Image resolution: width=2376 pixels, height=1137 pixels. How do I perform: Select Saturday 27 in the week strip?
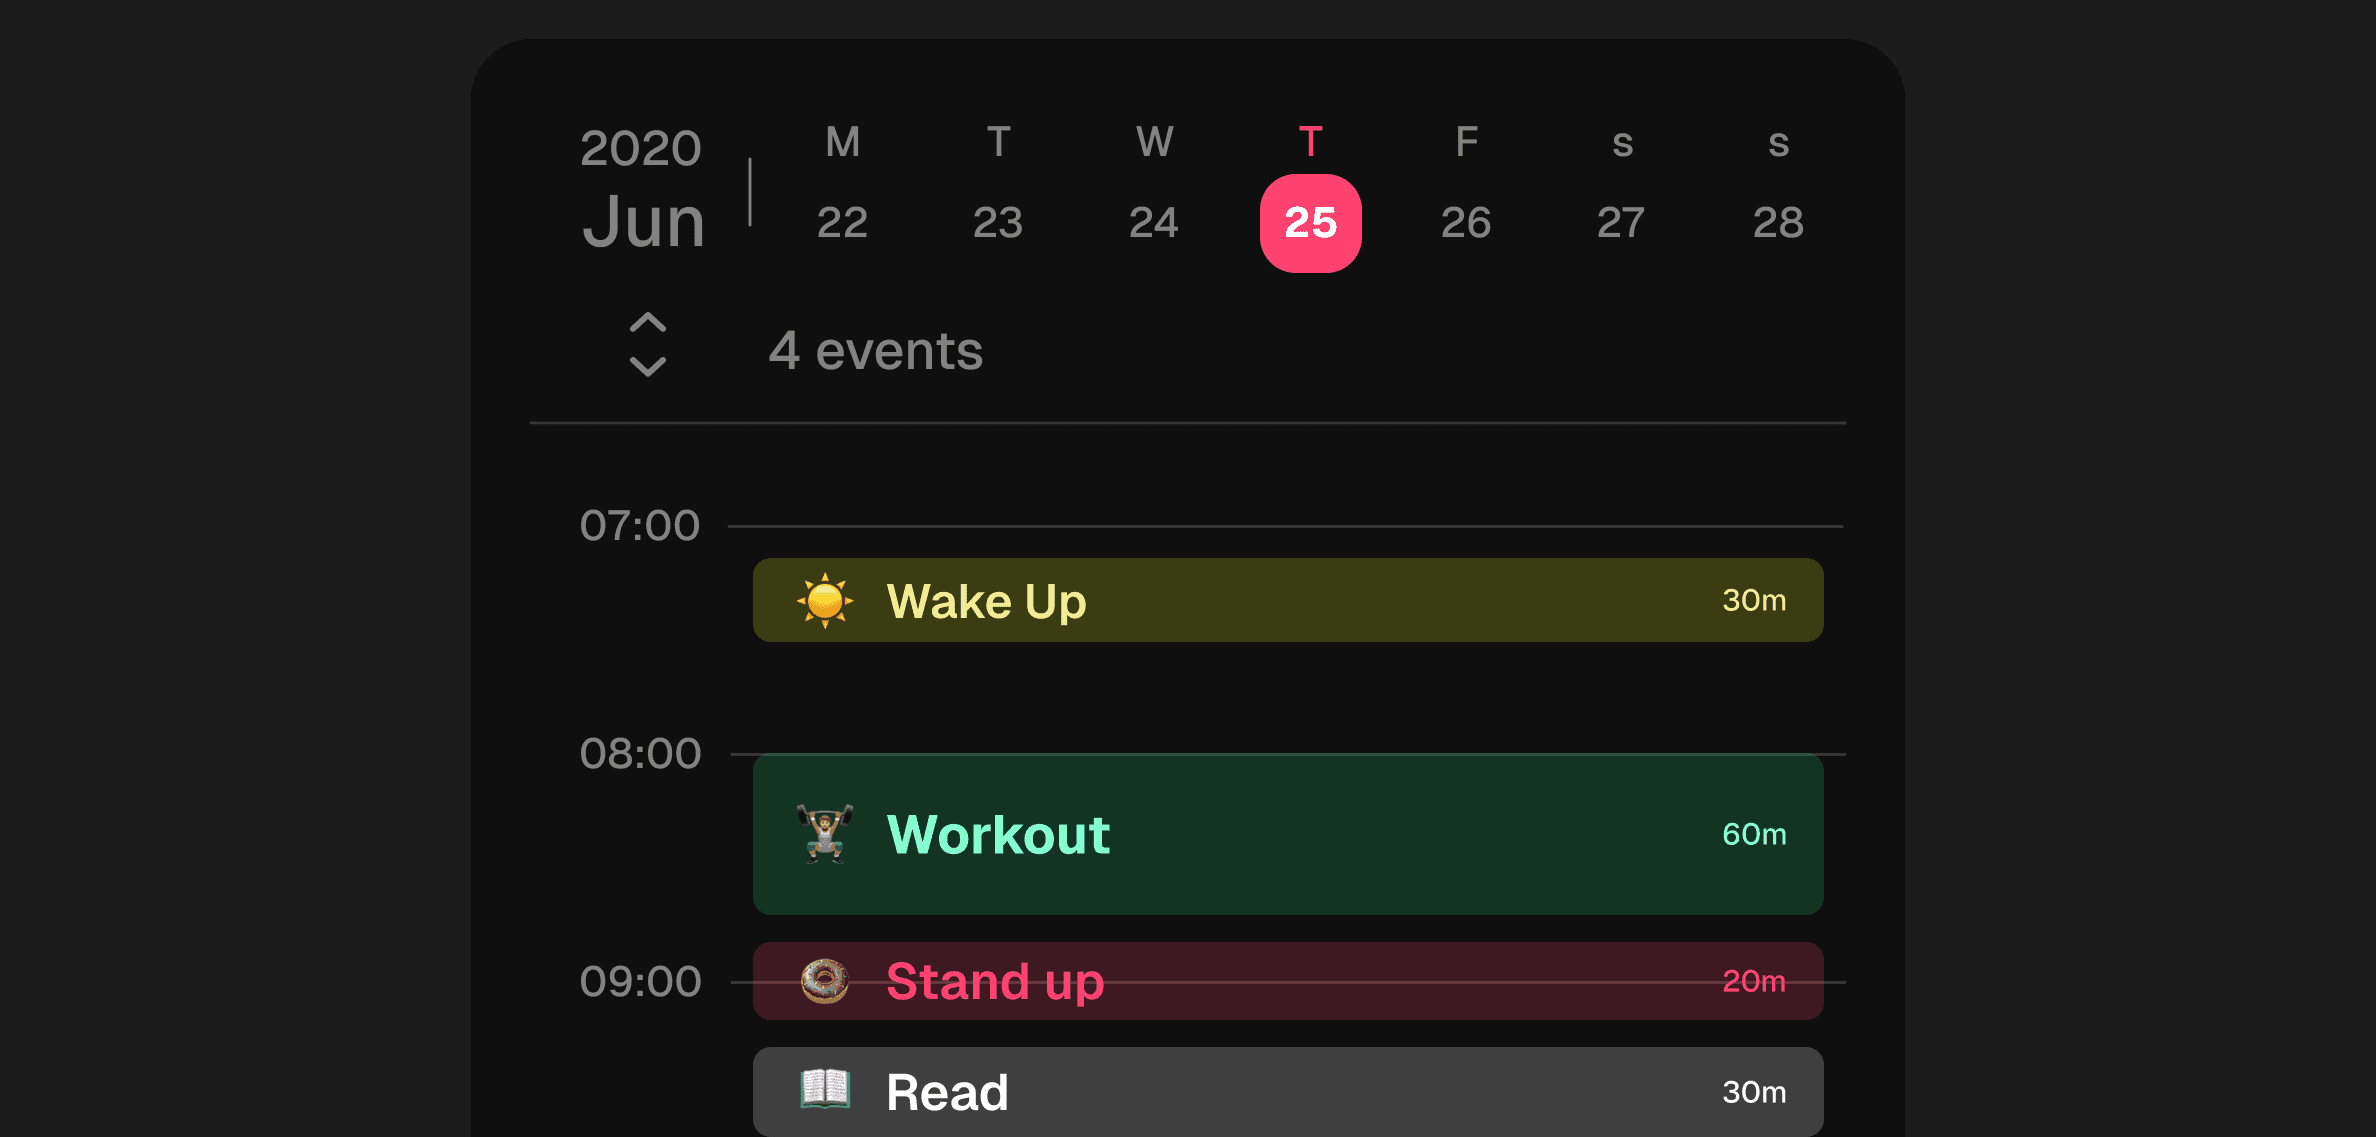[1621, 222]
